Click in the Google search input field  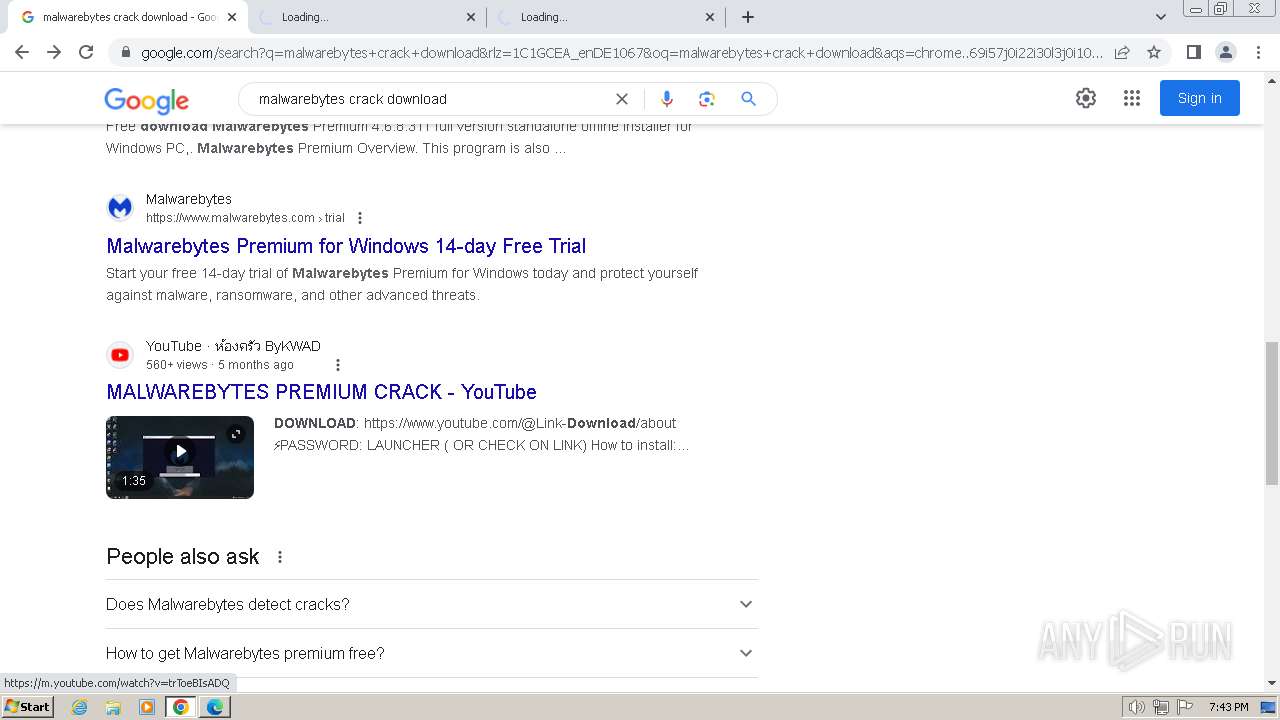tap(430, 99)
